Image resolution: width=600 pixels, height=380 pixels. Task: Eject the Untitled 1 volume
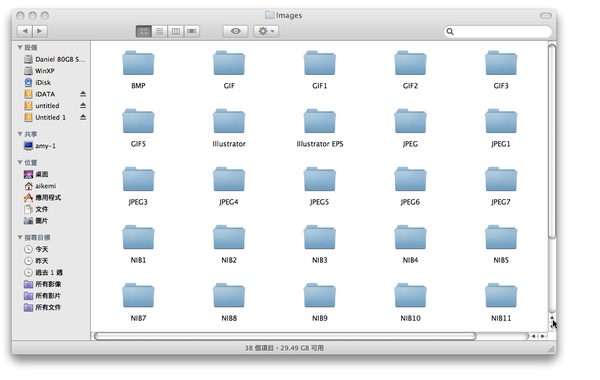coord(83,117)
